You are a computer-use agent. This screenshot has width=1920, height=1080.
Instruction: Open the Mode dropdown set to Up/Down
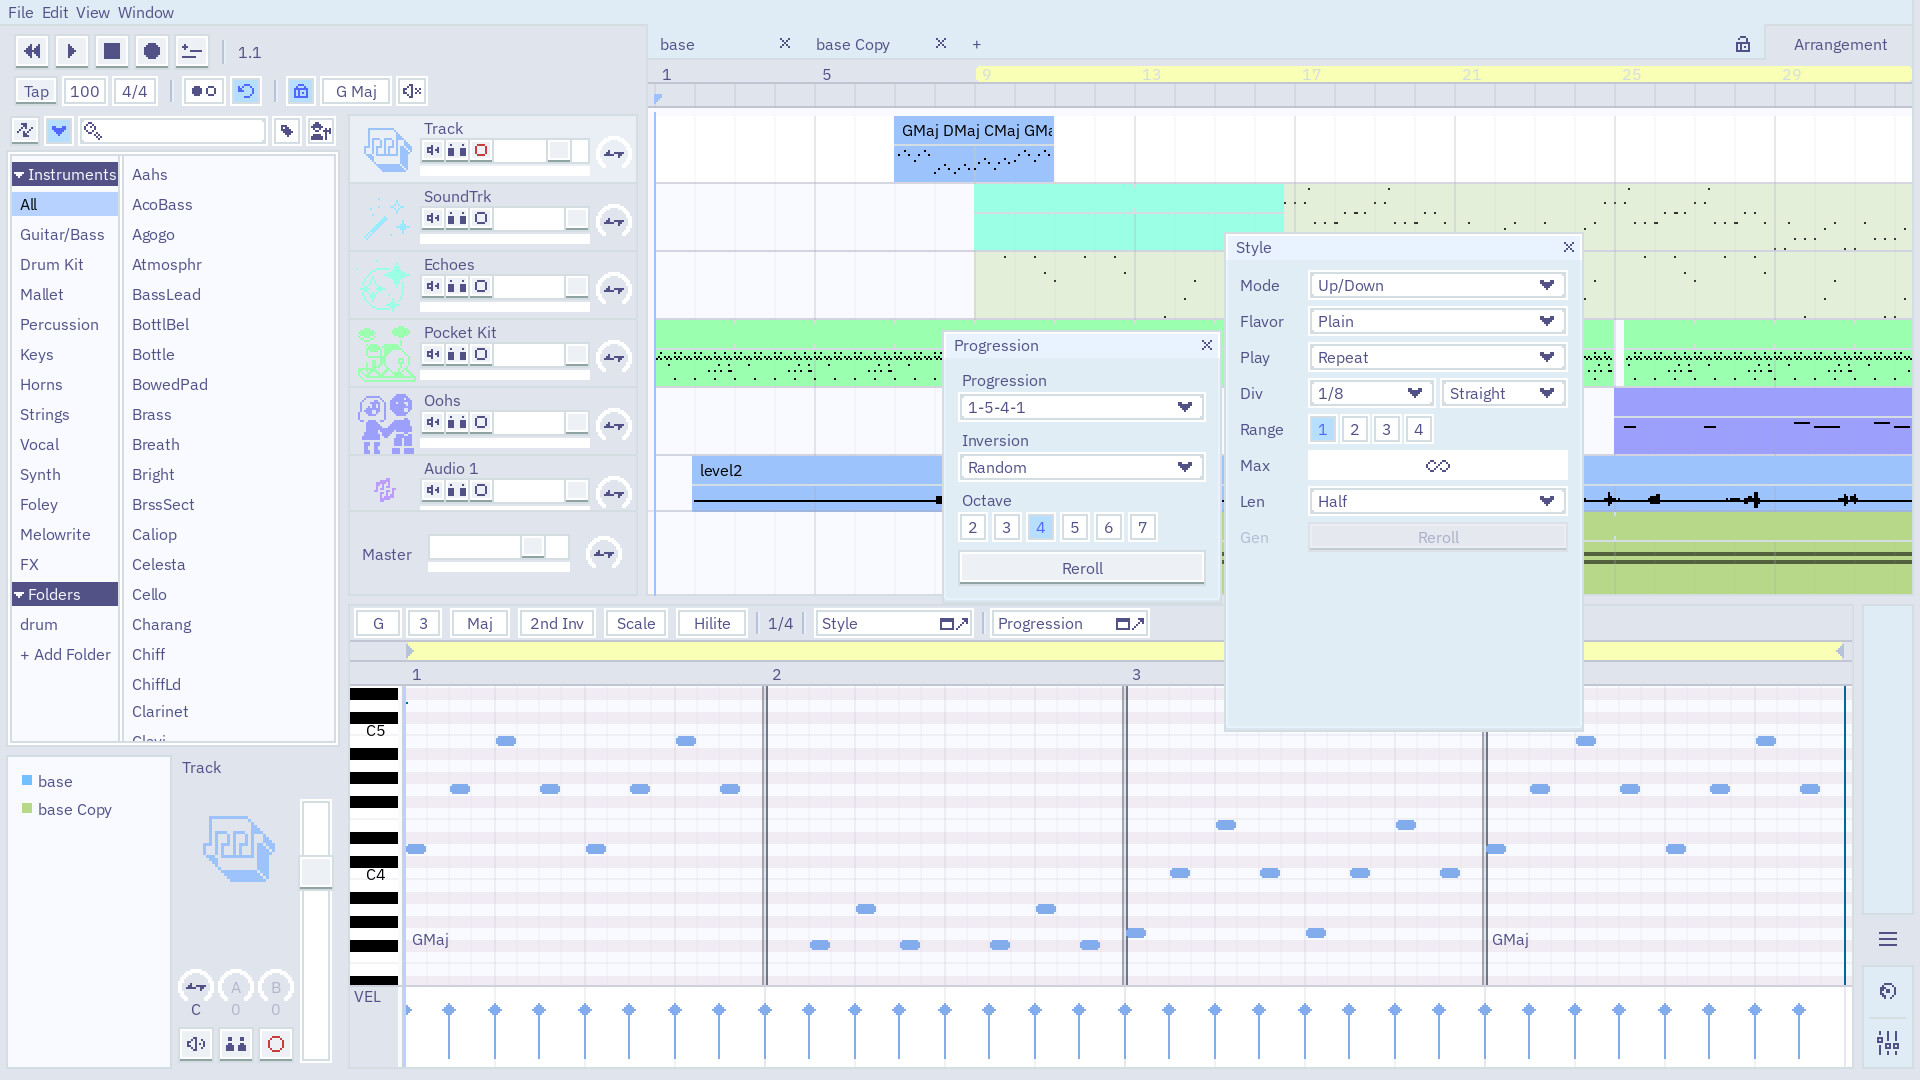click(1437, 285)
